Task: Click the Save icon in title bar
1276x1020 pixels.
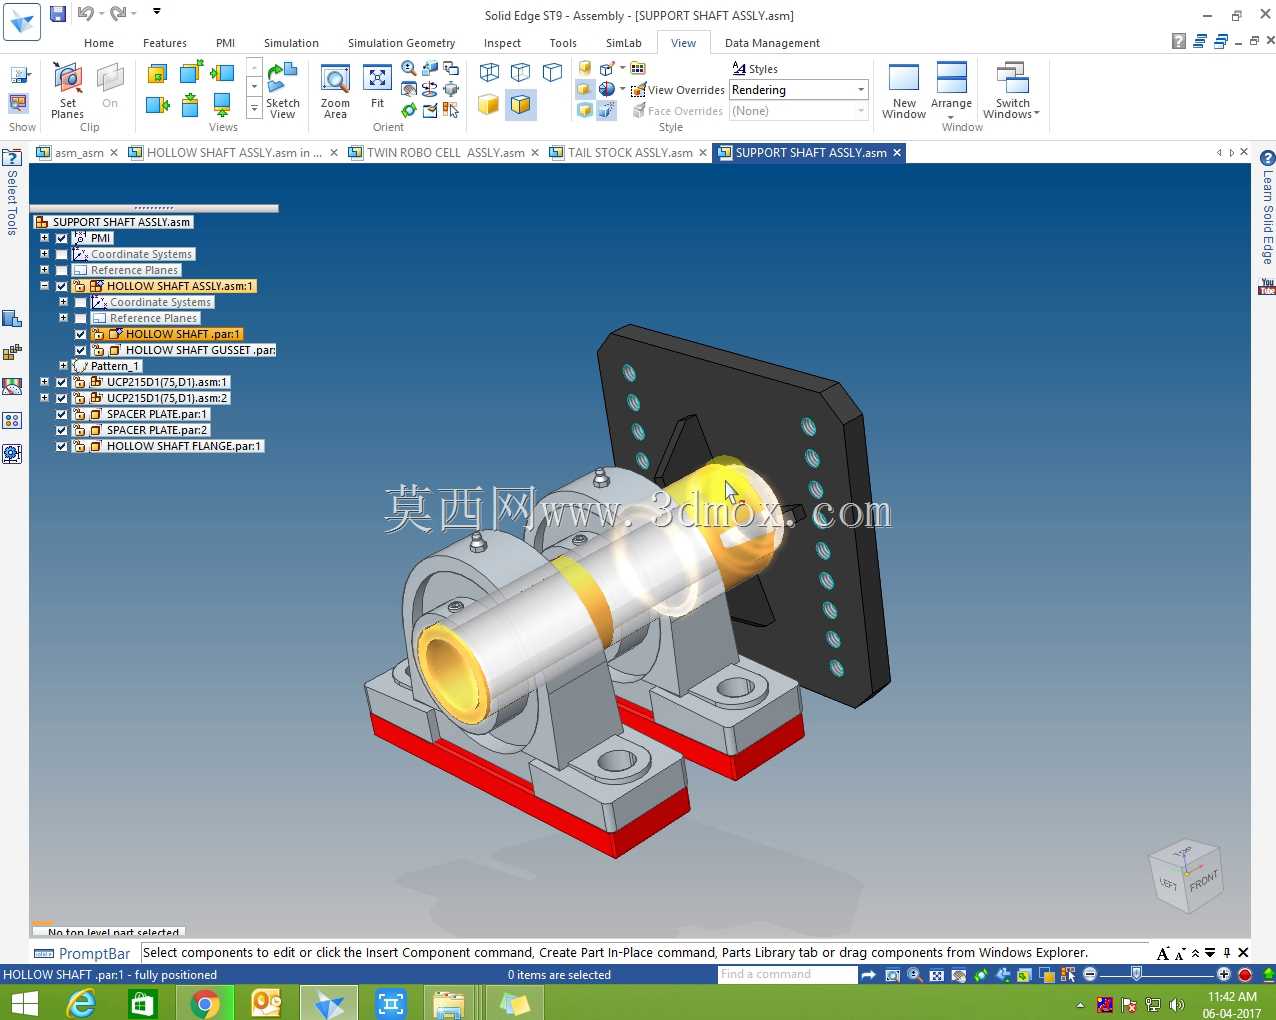Action: click(58, 13)
